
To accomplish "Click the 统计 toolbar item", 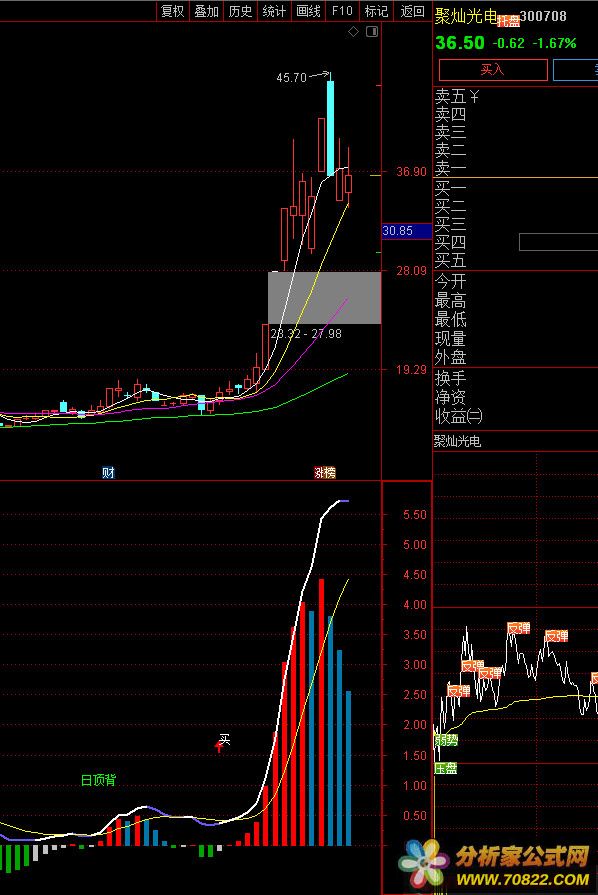I will pos(274,11).
